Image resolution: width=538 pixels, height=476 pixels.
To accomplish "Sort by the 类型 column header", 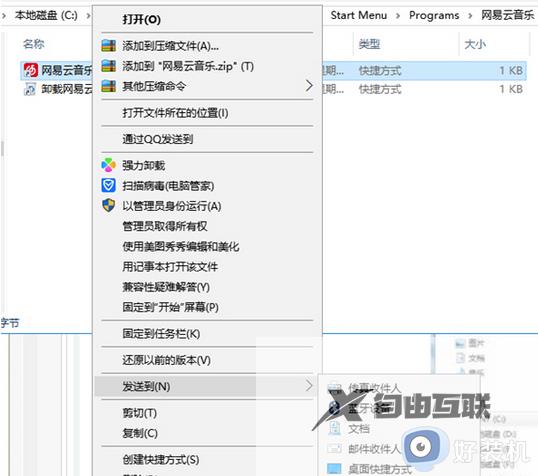I will tap(369, 44).
